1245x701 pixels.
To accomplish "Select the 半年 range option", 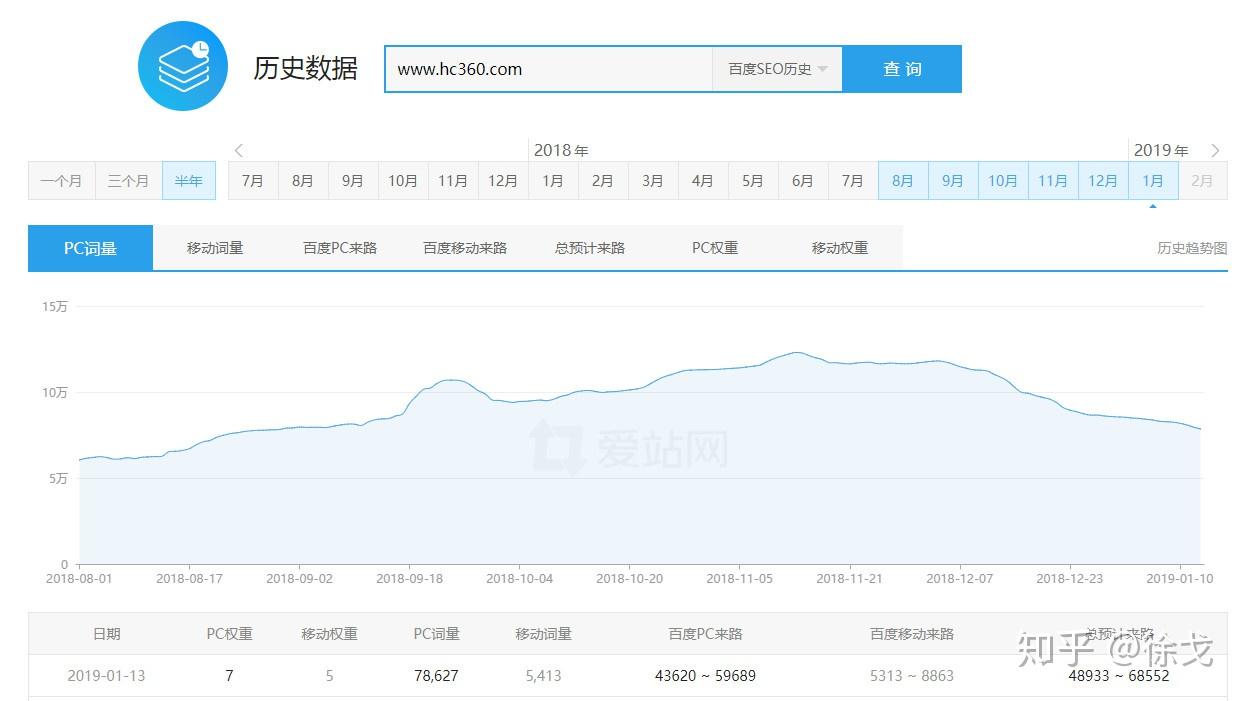I will point(189,181).
